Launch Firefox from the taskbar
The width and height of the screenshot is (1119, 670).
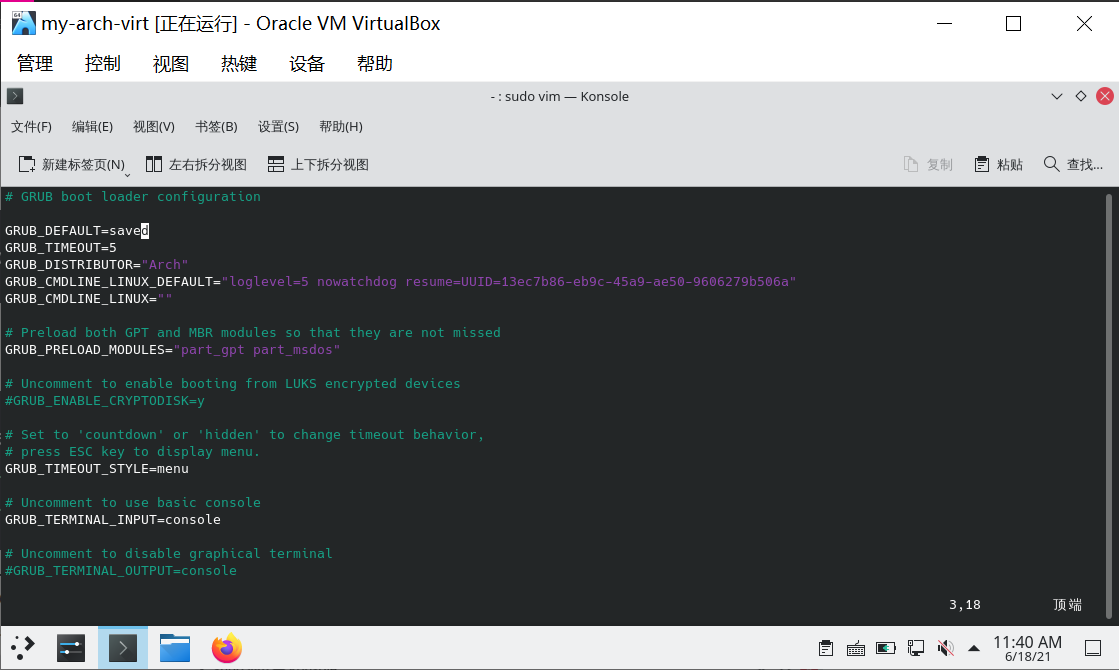(226, 648)
